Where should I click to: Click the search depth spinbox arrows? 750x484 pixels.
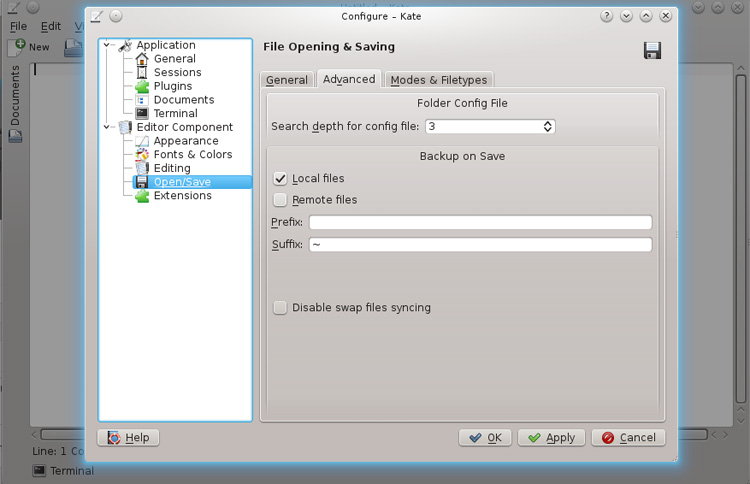point(548,126)
